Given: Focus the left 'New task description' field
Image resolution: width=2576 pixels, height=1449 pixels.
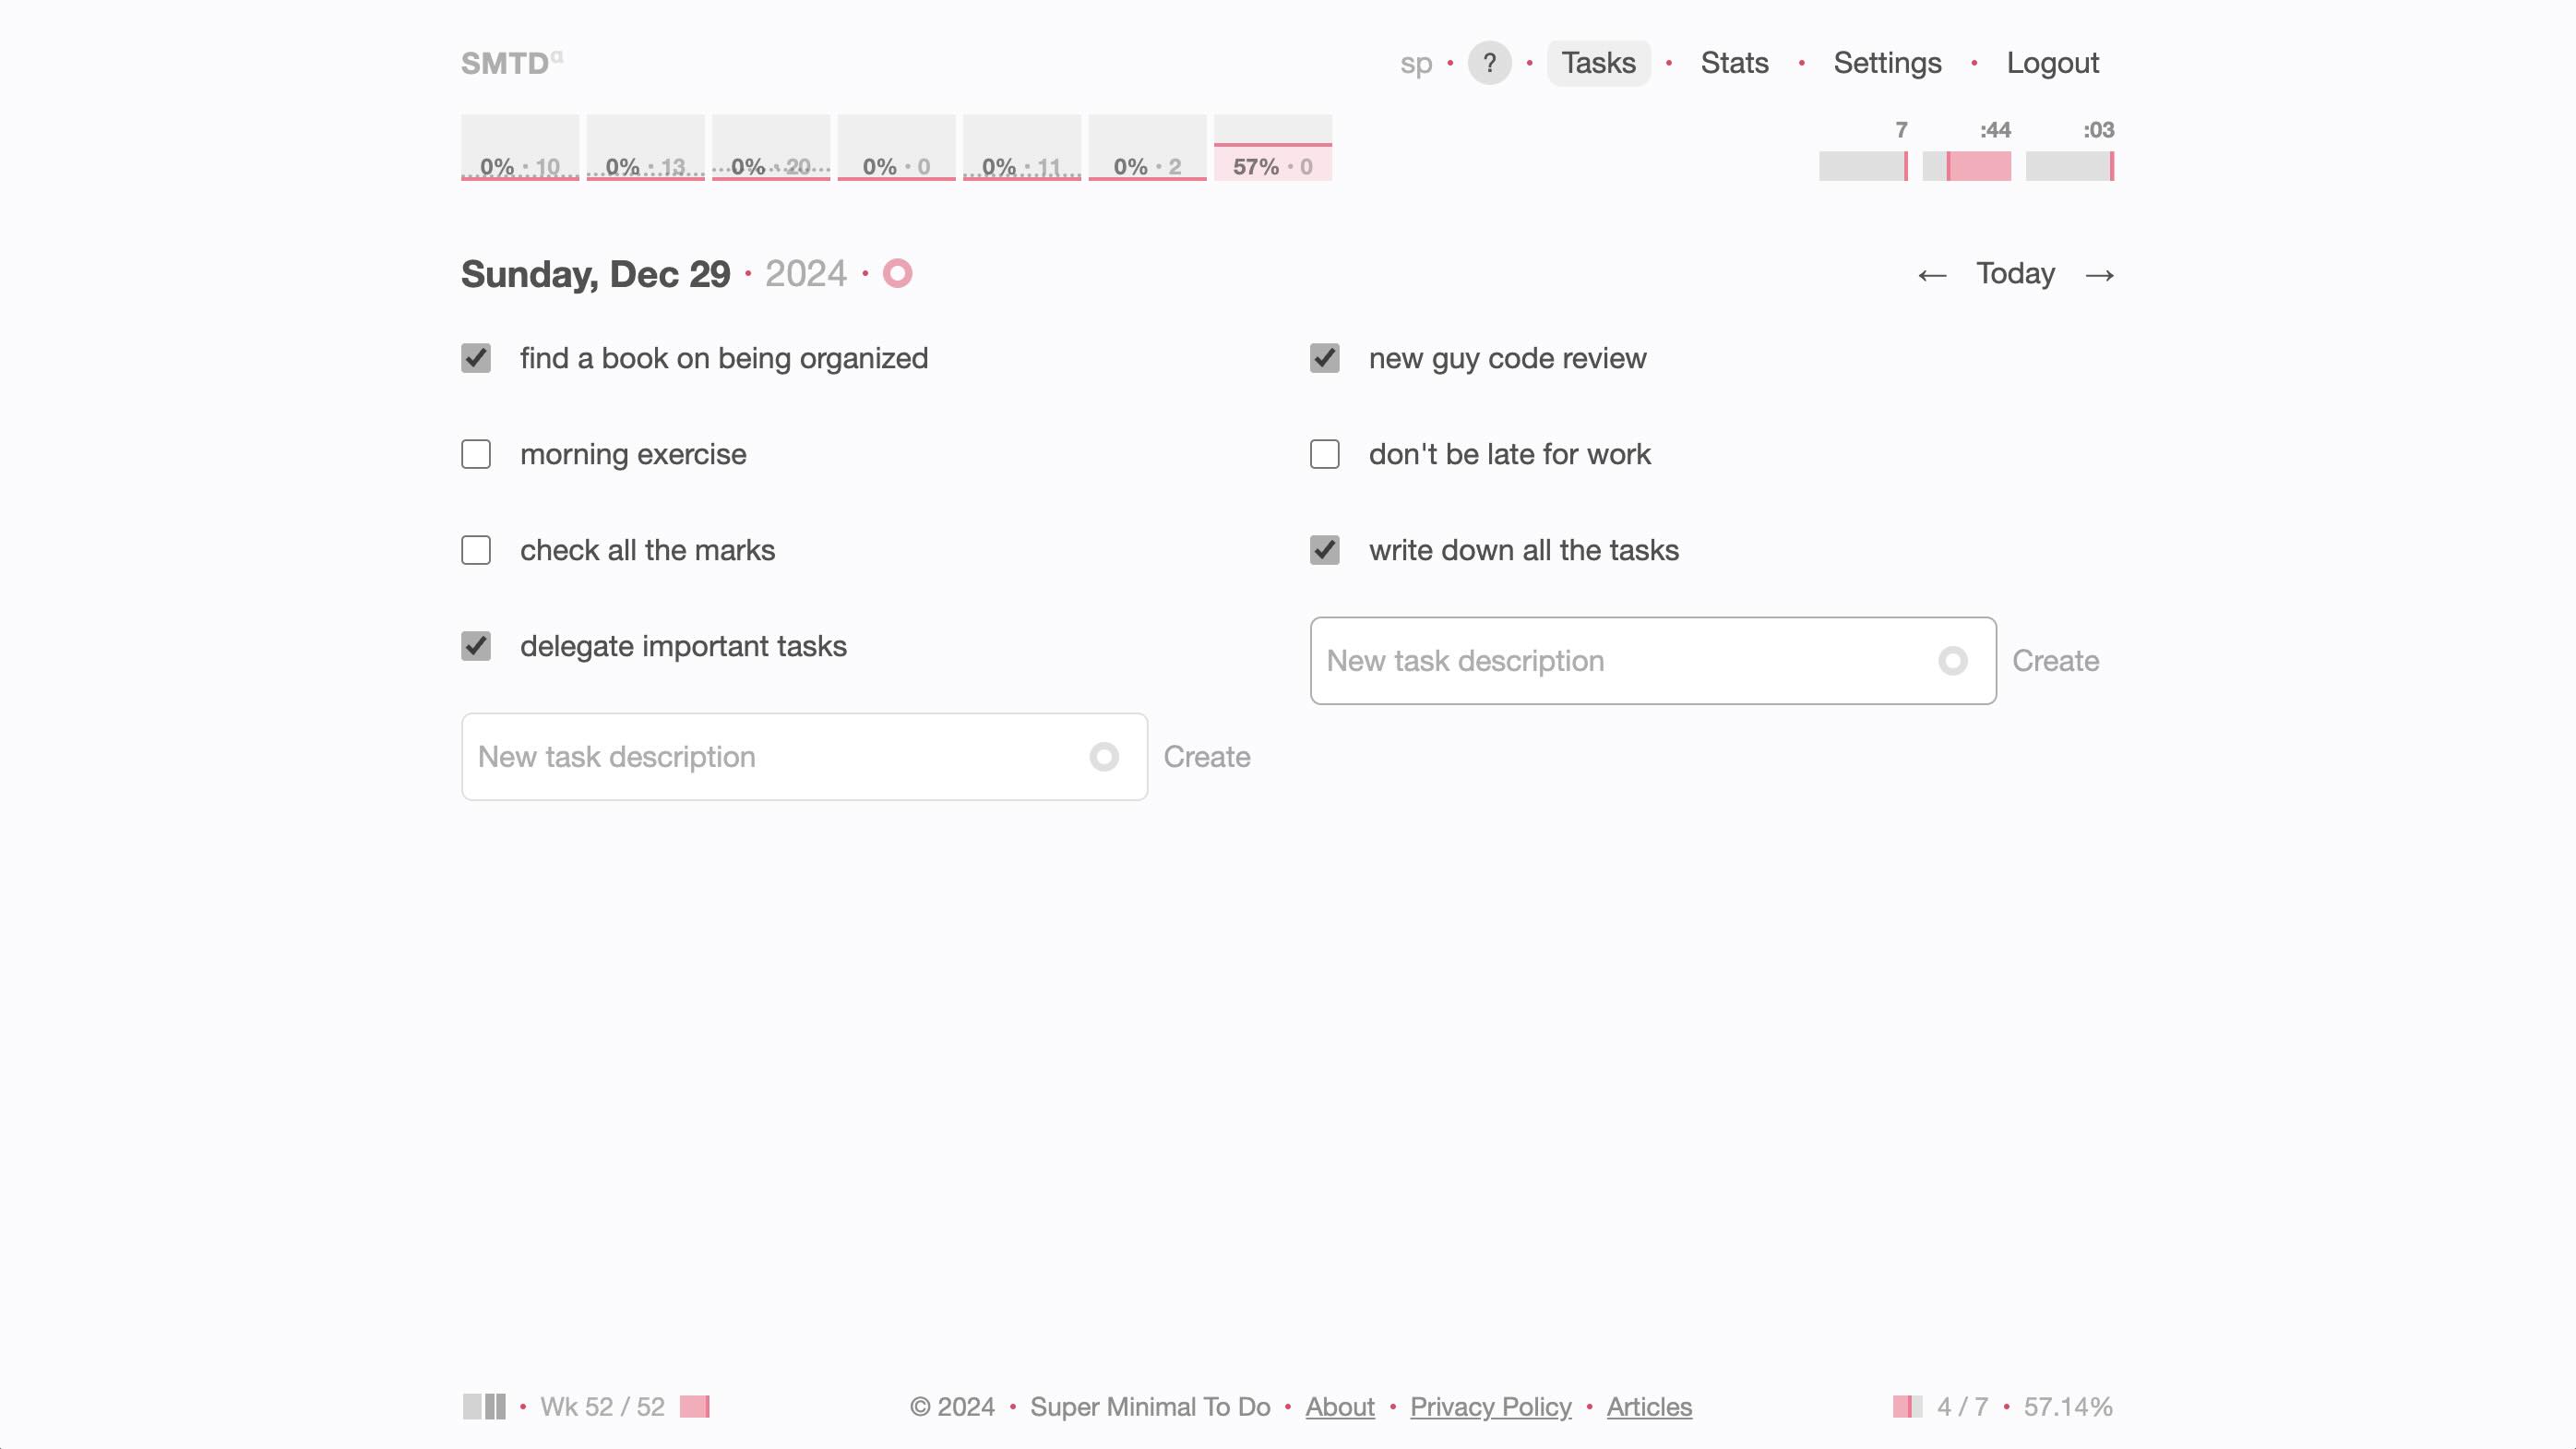Looking at the screenshot, I should (770, 757).
